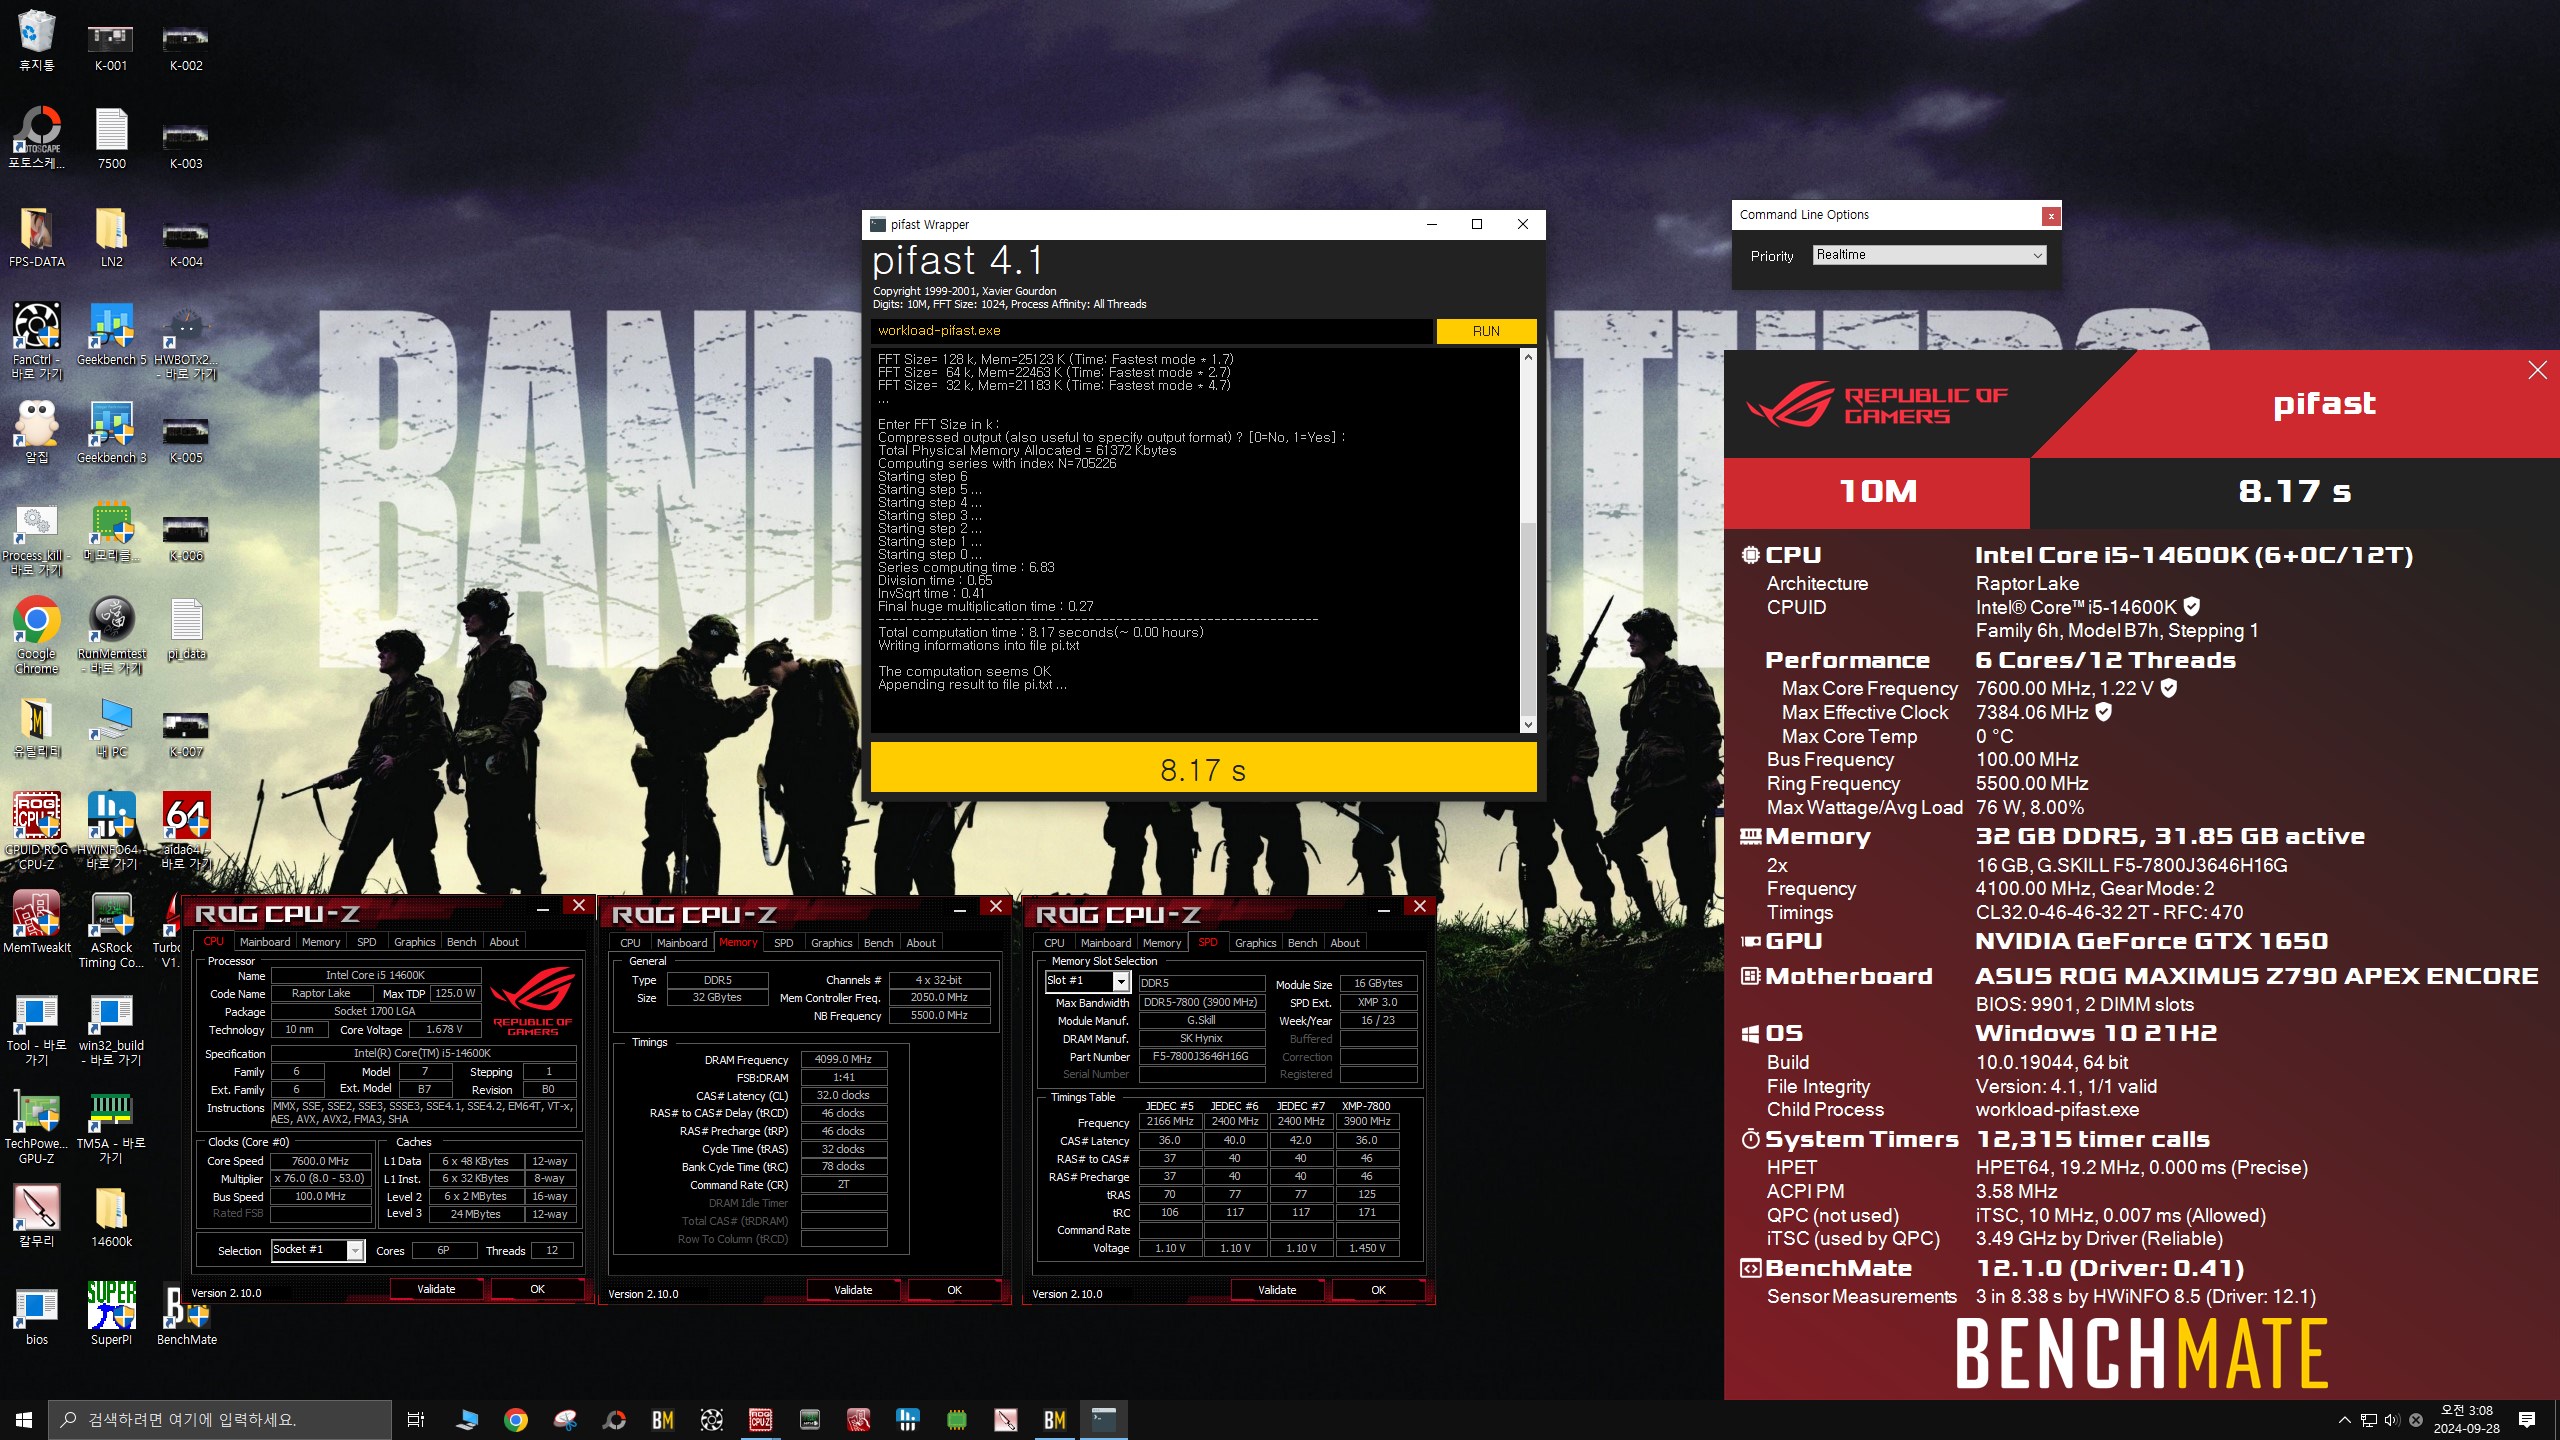Open the pi_data file icon
The height and width of the screenshot is (1440, 2560).
(186, 629)
